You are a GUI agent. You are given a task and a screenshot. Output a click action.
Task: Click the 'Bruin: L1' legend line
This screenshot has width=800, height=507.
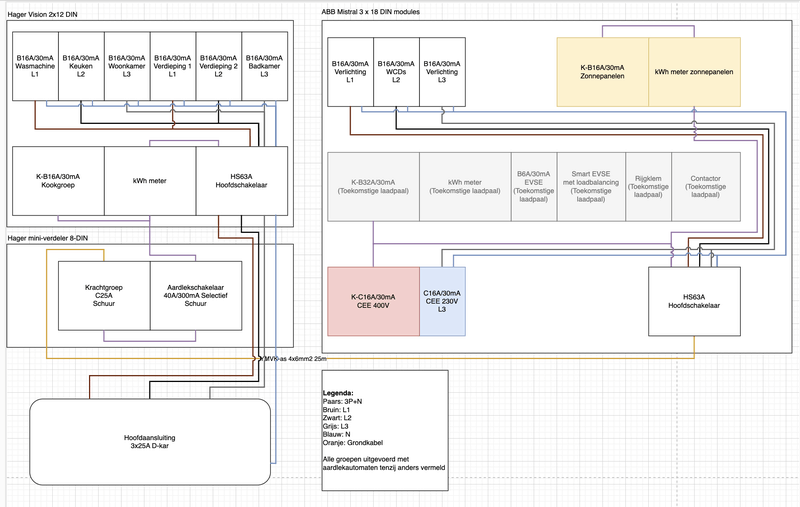coord(336,410)
